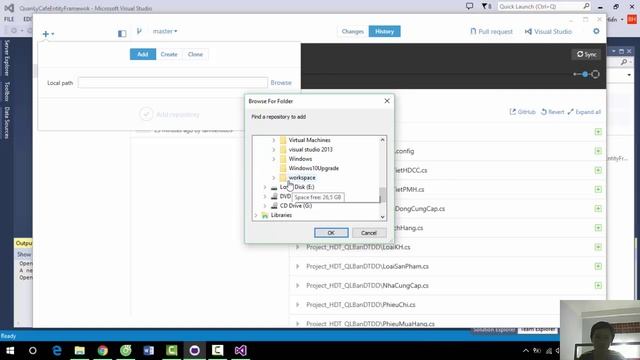Viewport: 640px width, 360px height.
Task: Expand the Virtual Machines folder
Action: 274,140
